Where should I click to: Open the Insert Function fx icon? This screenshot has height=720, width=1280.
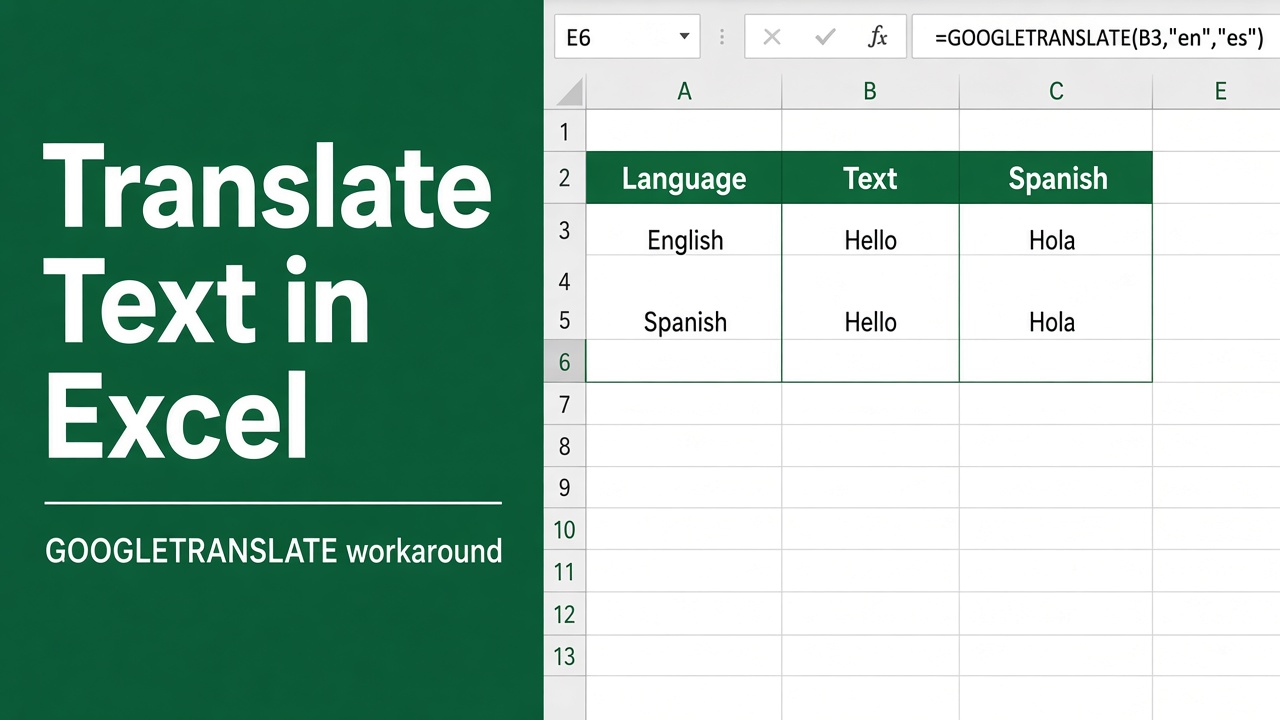(x=878, y=38)
